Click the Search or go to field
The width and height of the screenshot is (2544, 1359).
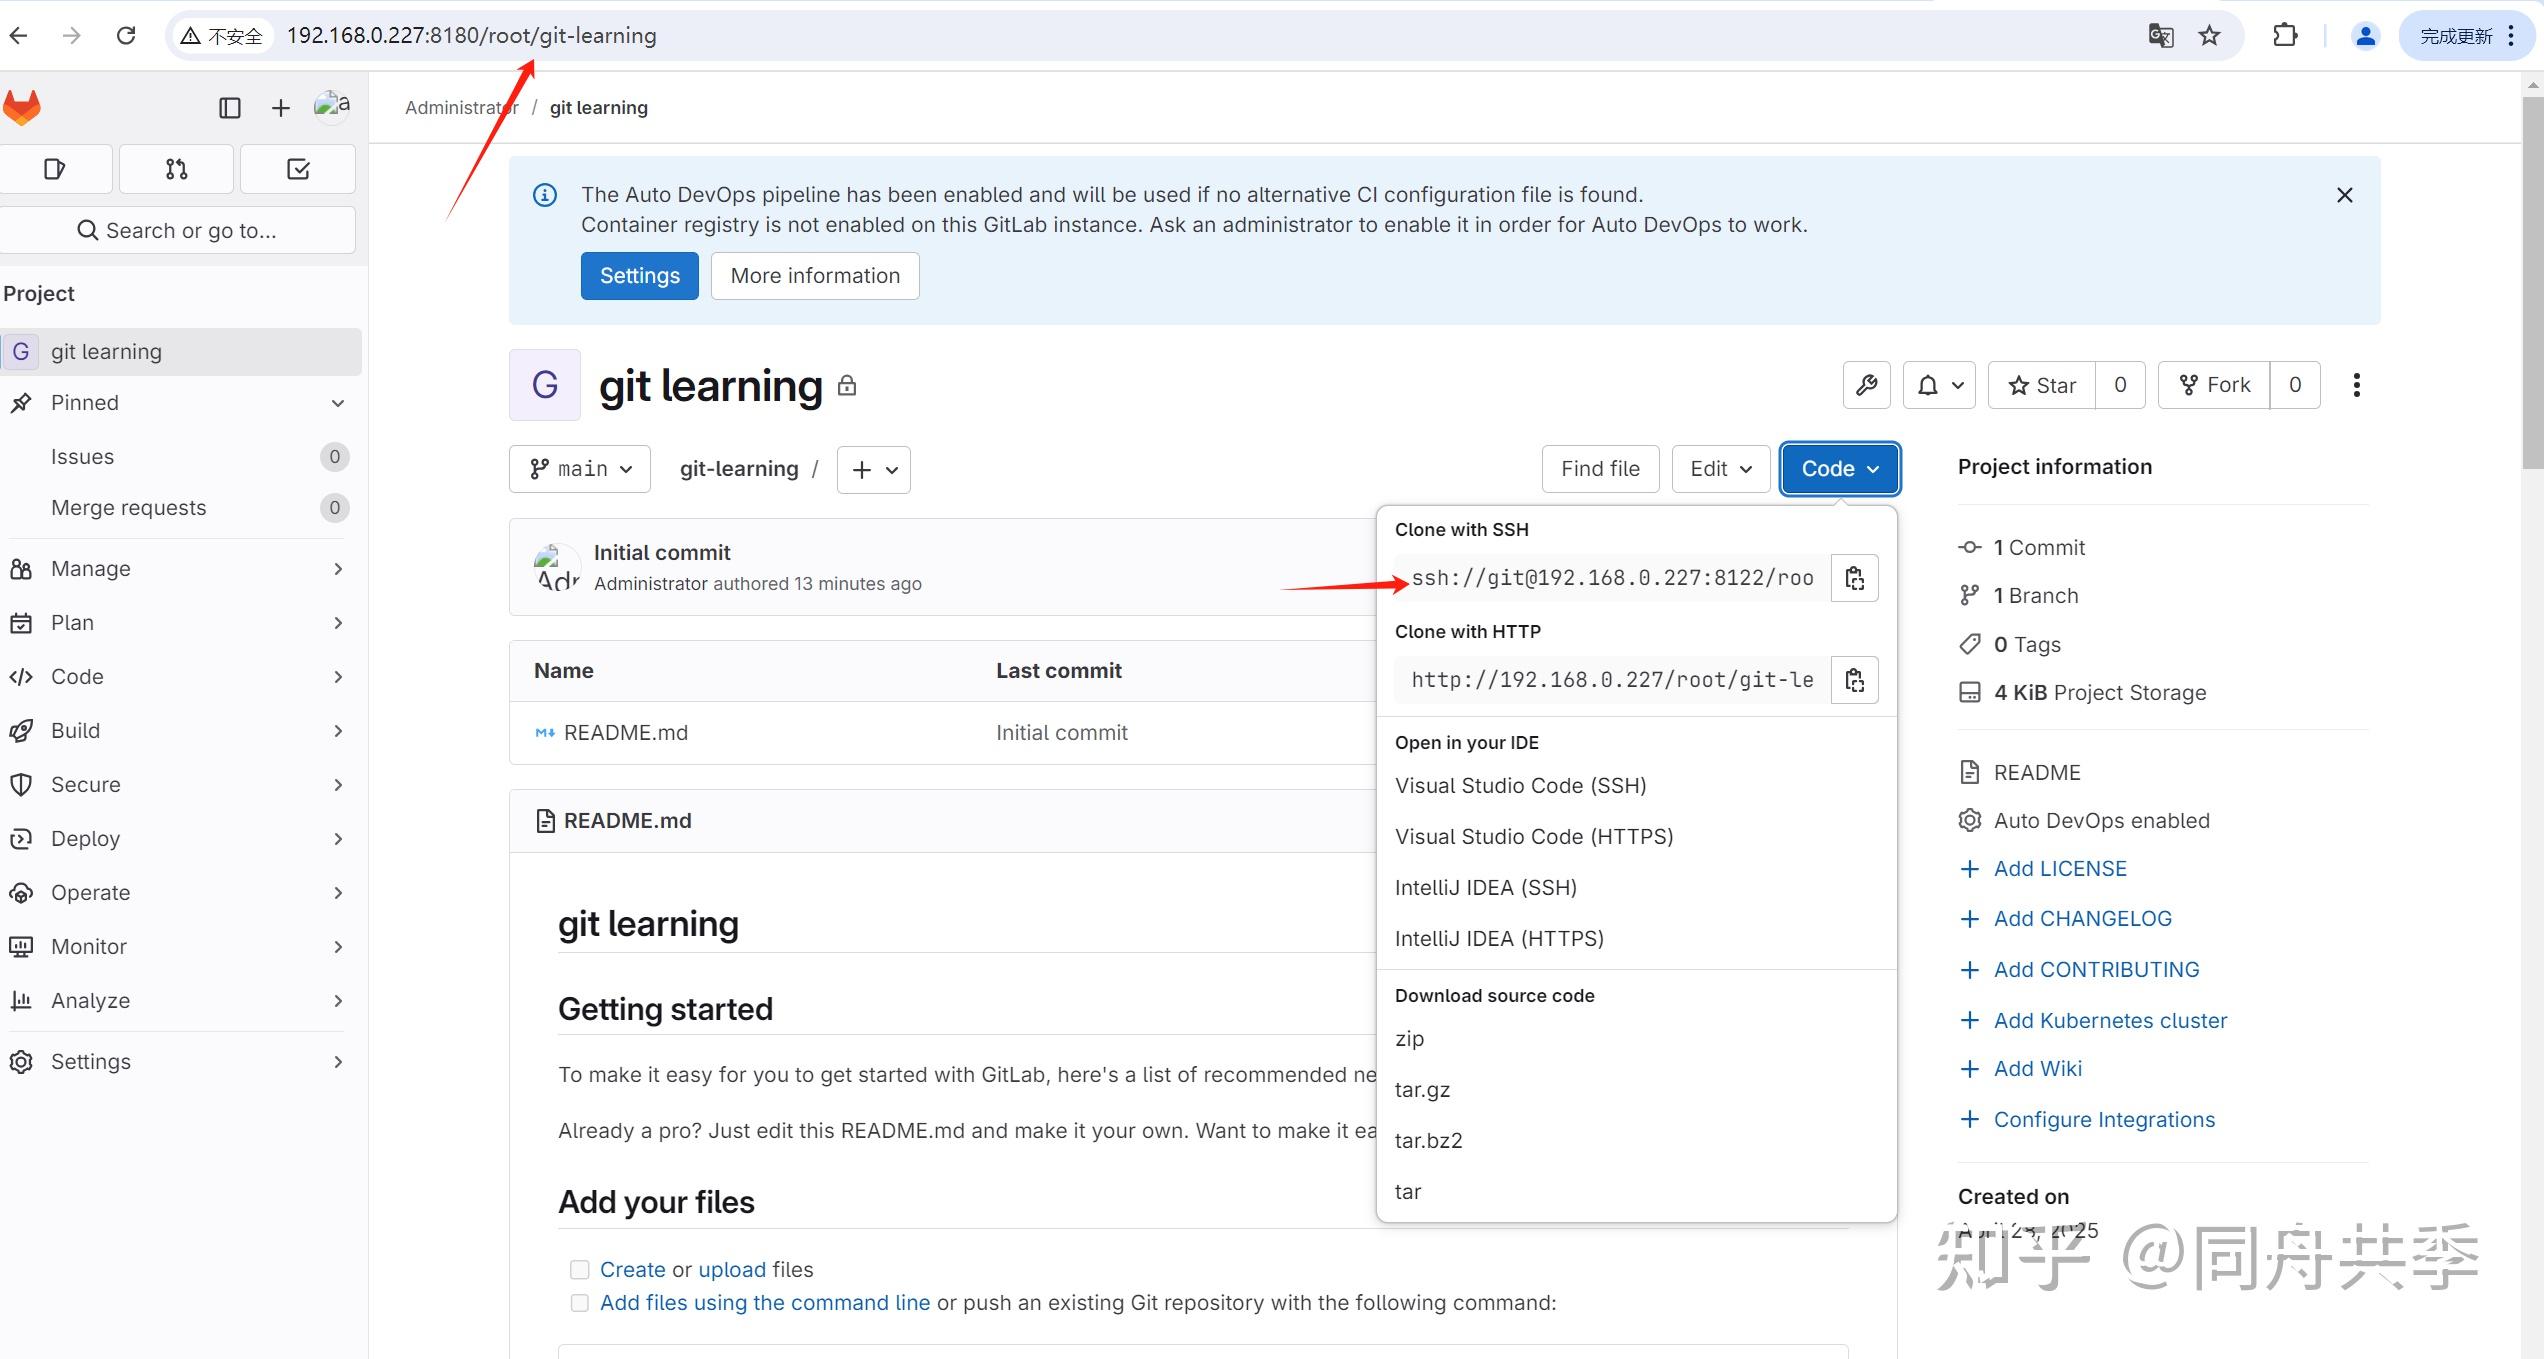point(178,229)
